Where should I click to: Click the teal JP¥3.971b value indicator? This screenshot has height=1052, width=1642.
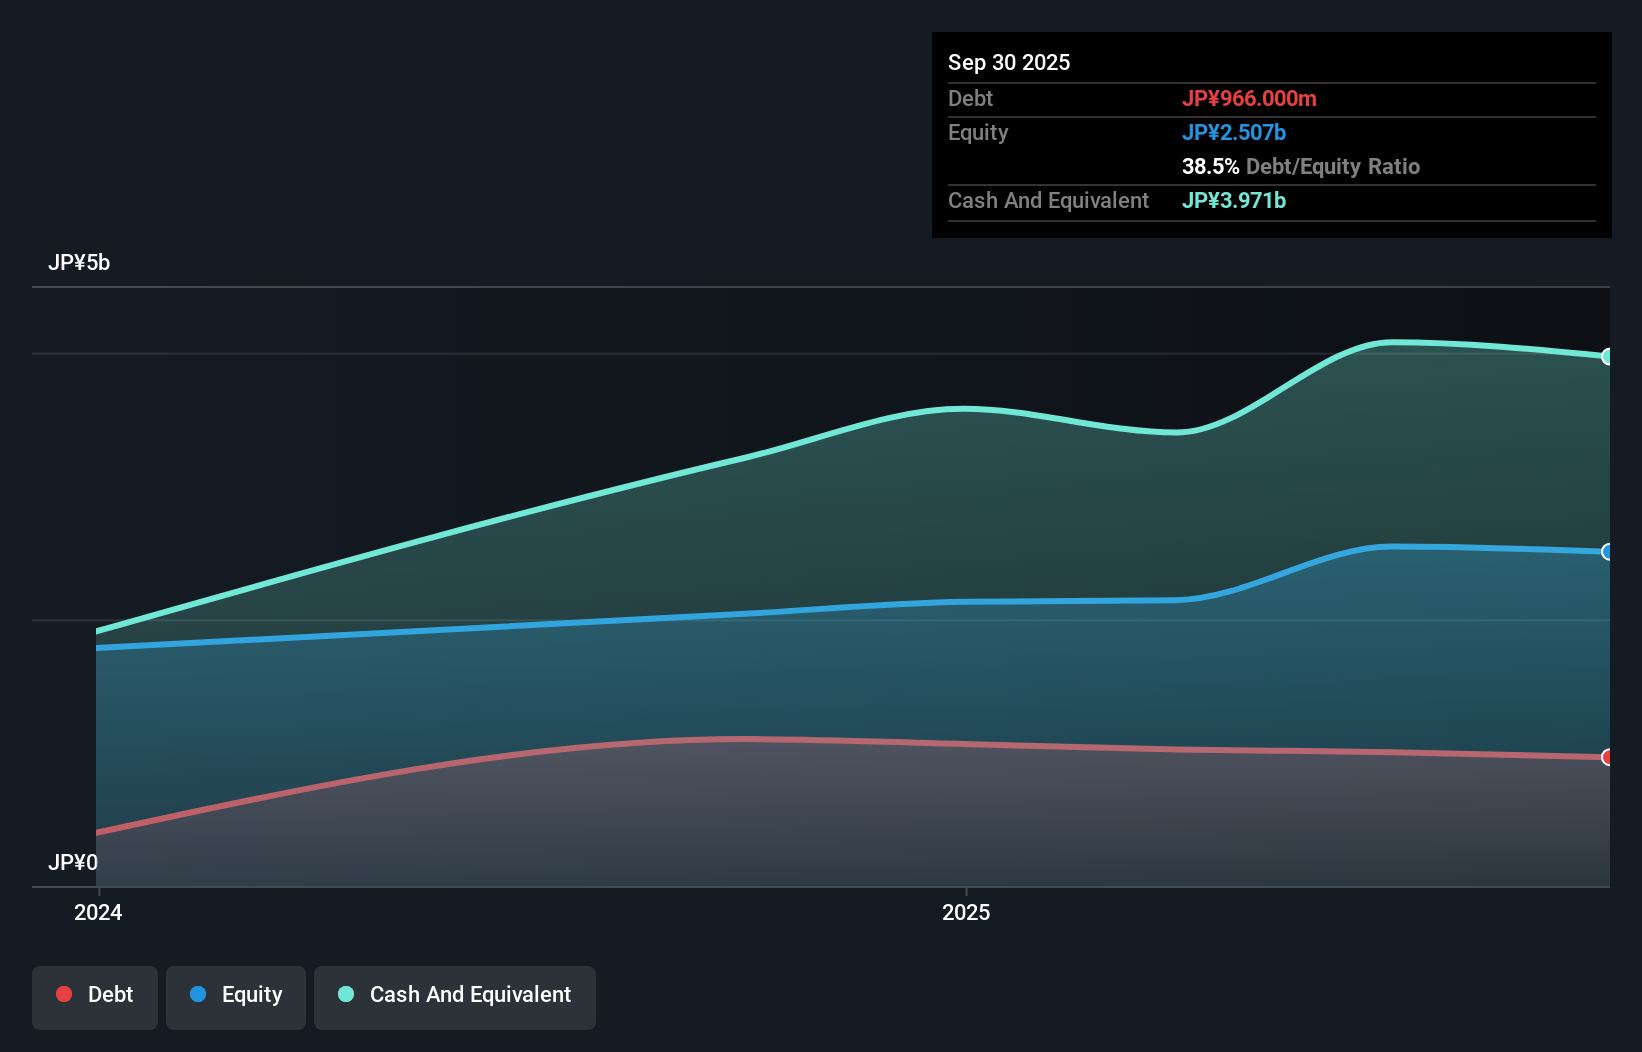coord(1234,200)
